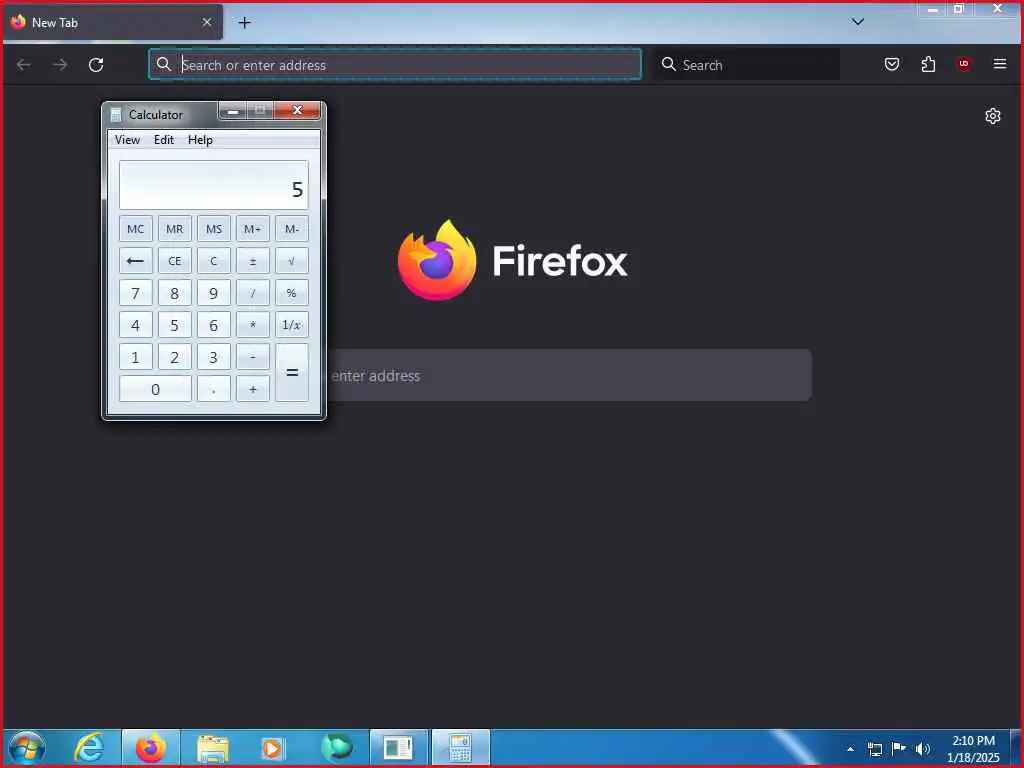Image resolution: width=1024 pixels, height=768 pixels.
Task: Open Firefox extensions menu
Action: (928, 64)
